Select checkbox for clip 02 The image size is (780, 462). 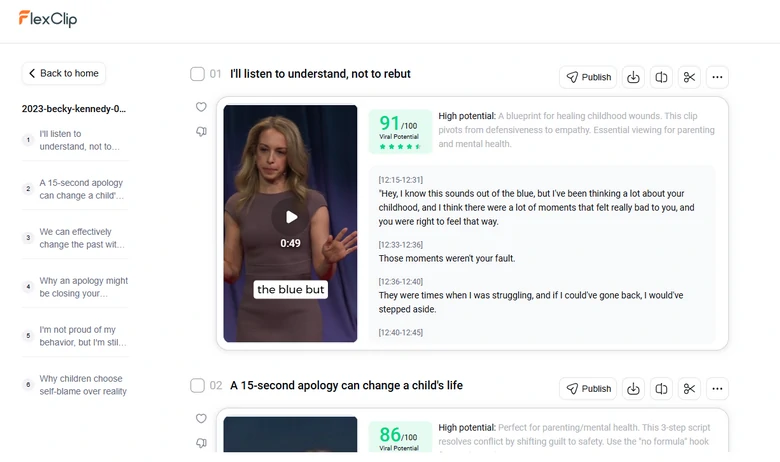[197, 385]
